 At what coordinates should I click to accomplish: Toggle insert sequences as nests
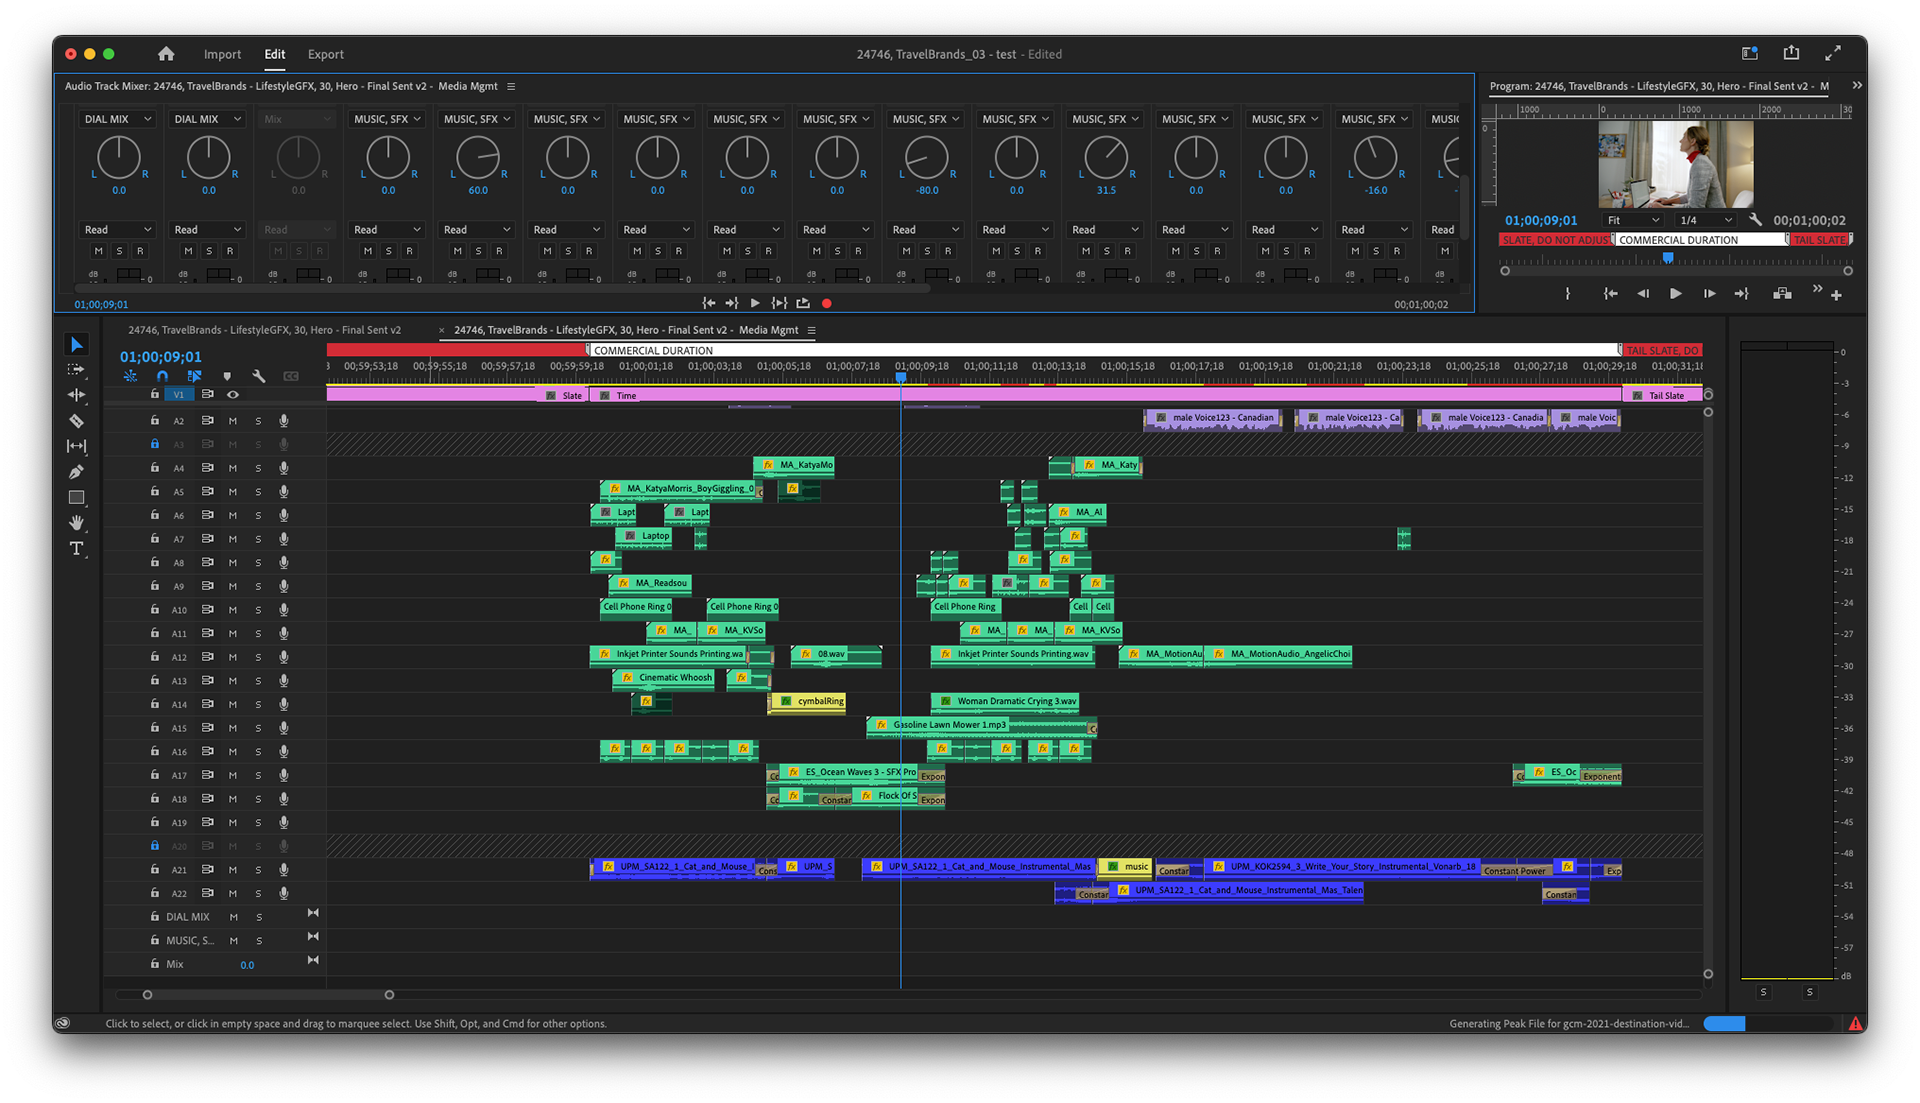coord(130,376)
